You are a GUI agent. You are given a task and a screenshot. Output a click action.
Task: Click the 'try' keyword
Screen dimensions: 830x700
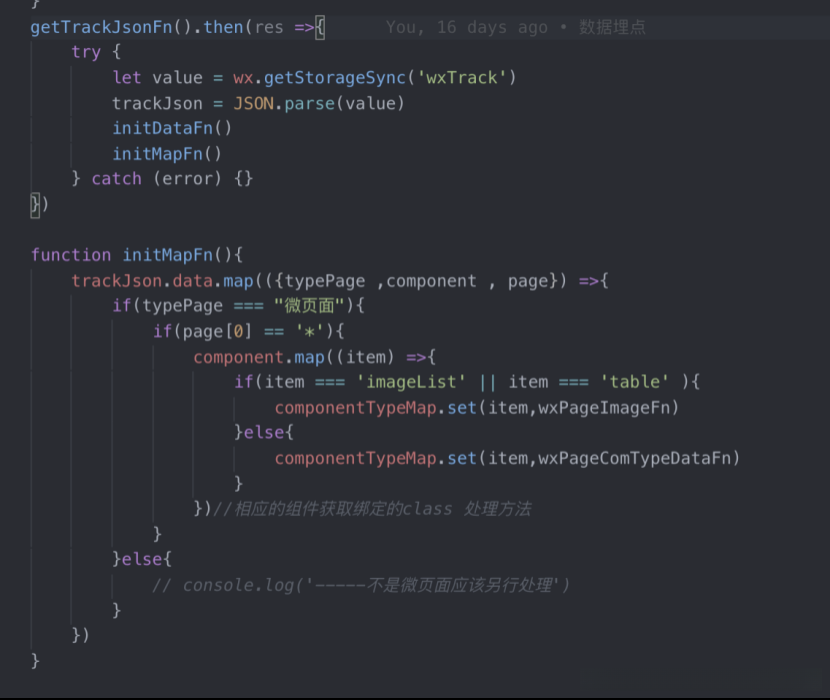pyautogui.click(x=86, y=52)
